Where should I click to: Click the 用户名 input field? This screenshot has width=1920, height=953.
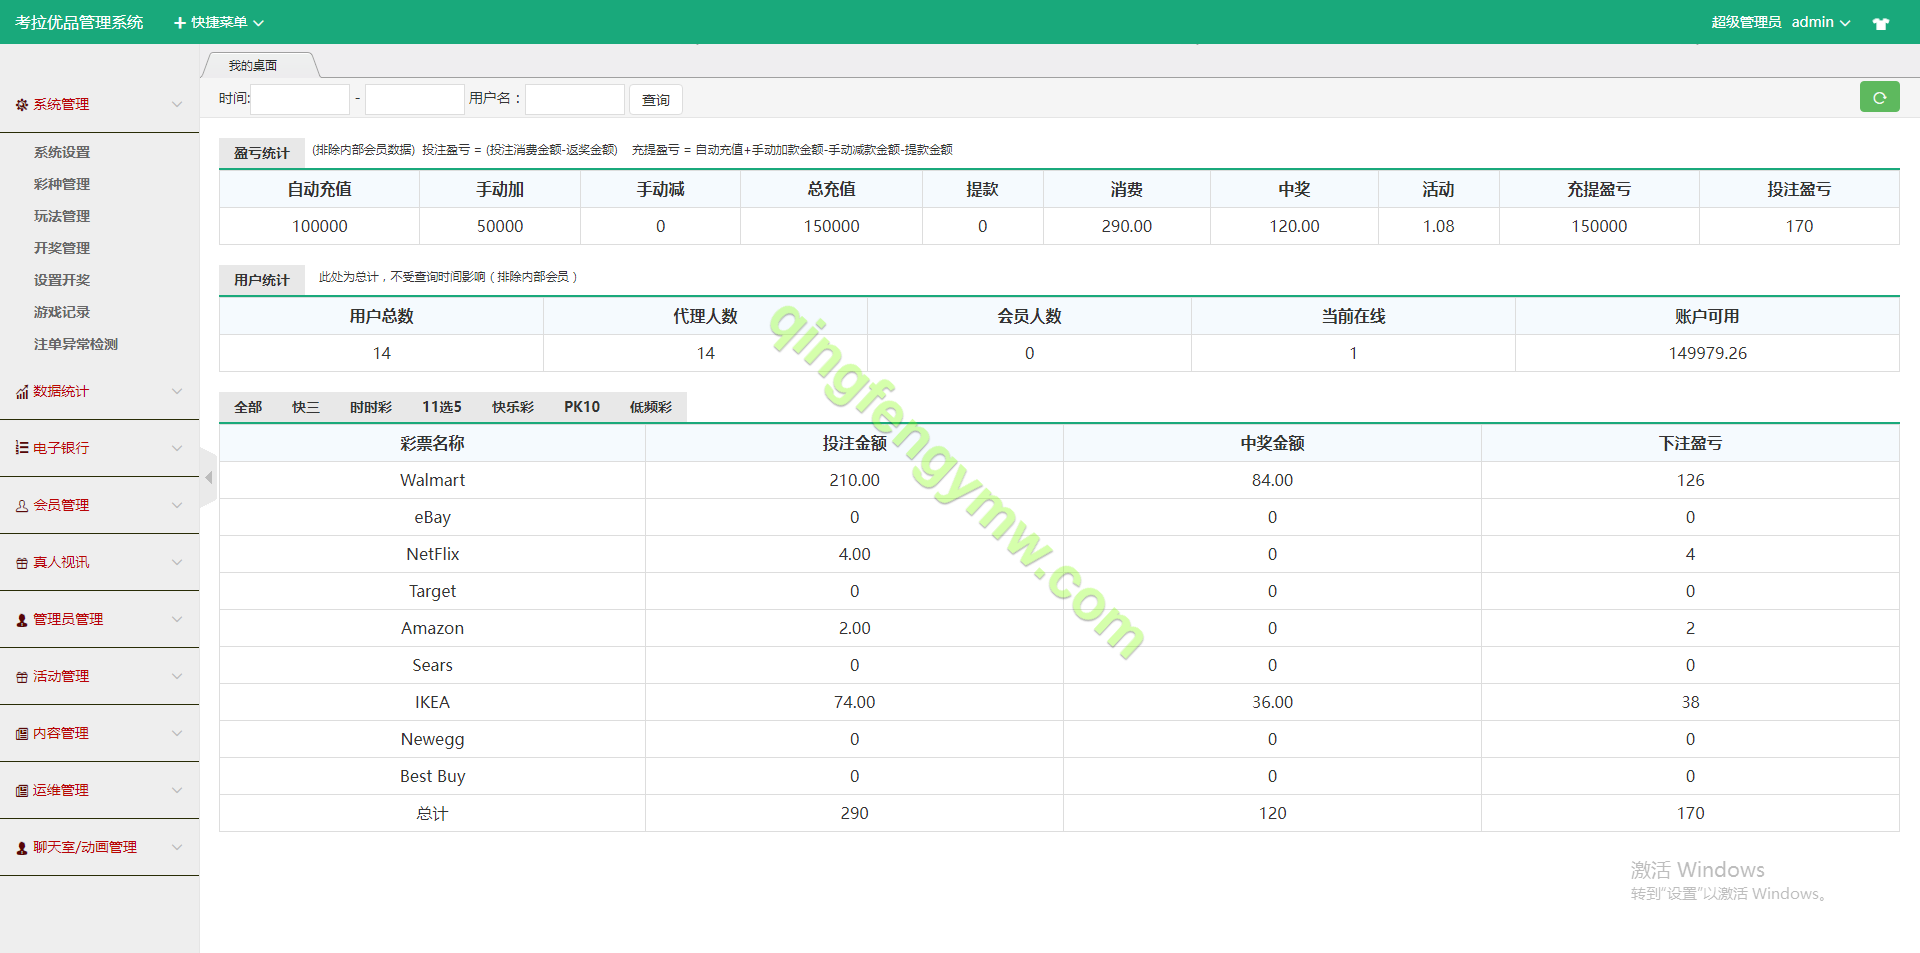click(x=575, y=99)
